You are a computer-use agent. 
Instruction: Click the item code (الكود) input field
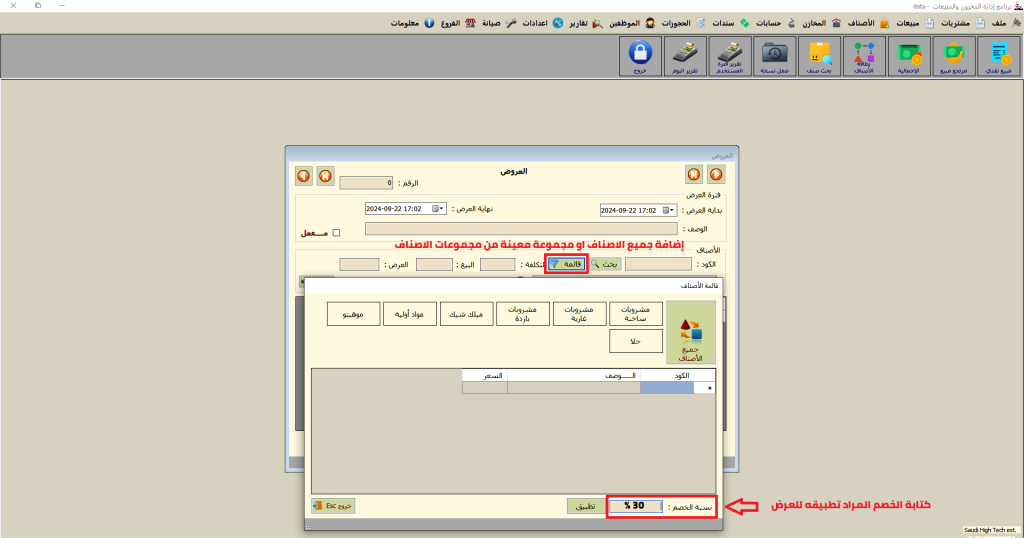tap(658, 264)
